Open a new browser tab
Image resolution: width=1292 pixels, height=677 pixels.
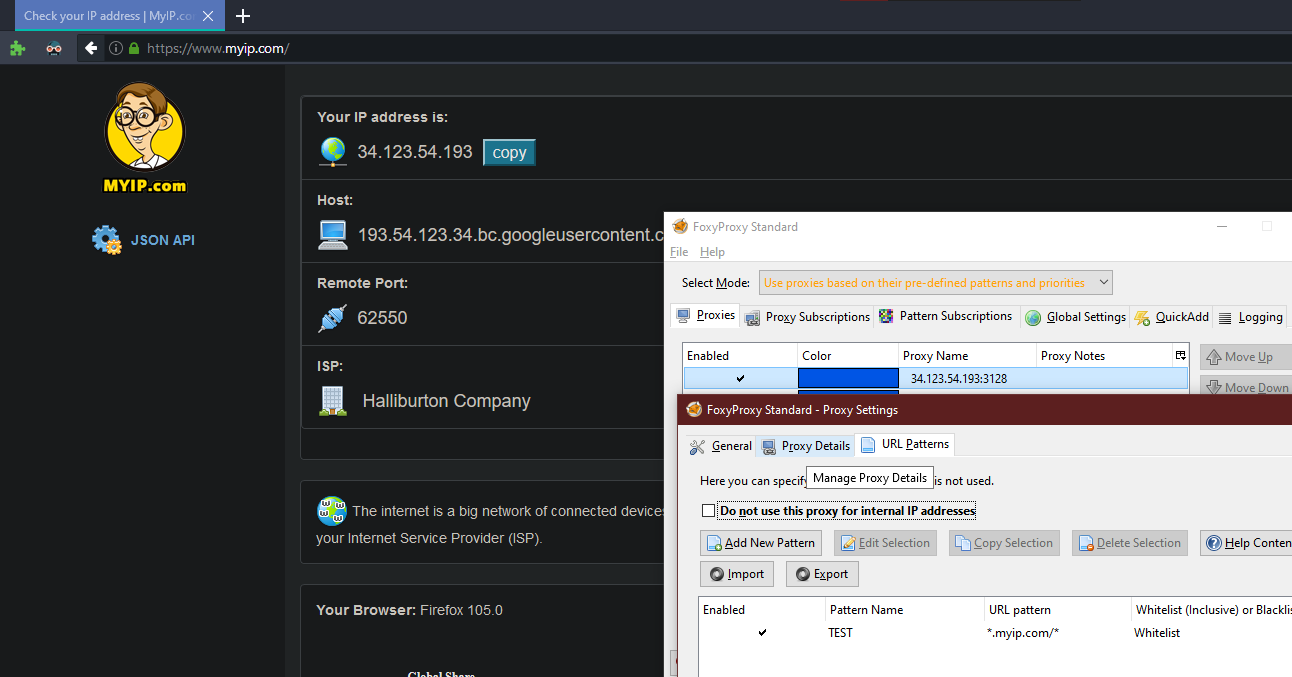[x=243, y=16]
